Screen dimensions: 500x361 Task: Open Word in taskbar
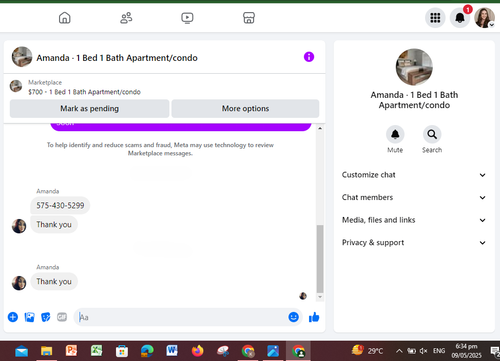click(x=172, y=351)
